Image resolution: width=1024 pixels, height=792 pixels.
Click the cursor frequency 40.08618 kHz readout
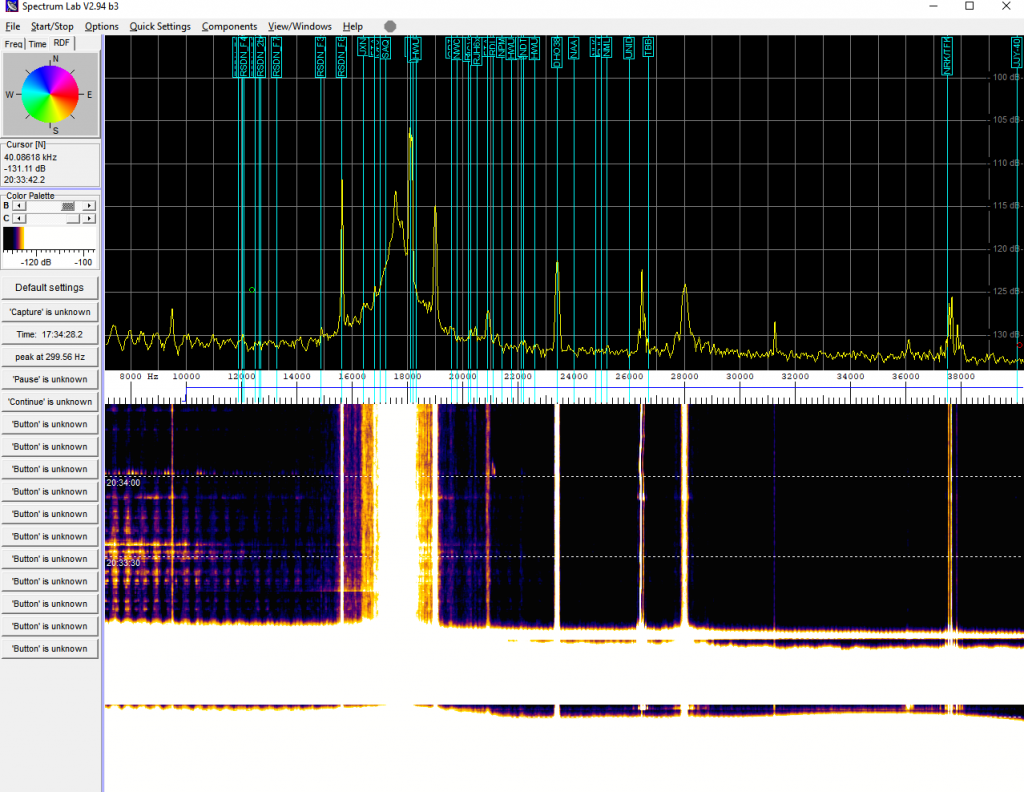pos(31,157)
